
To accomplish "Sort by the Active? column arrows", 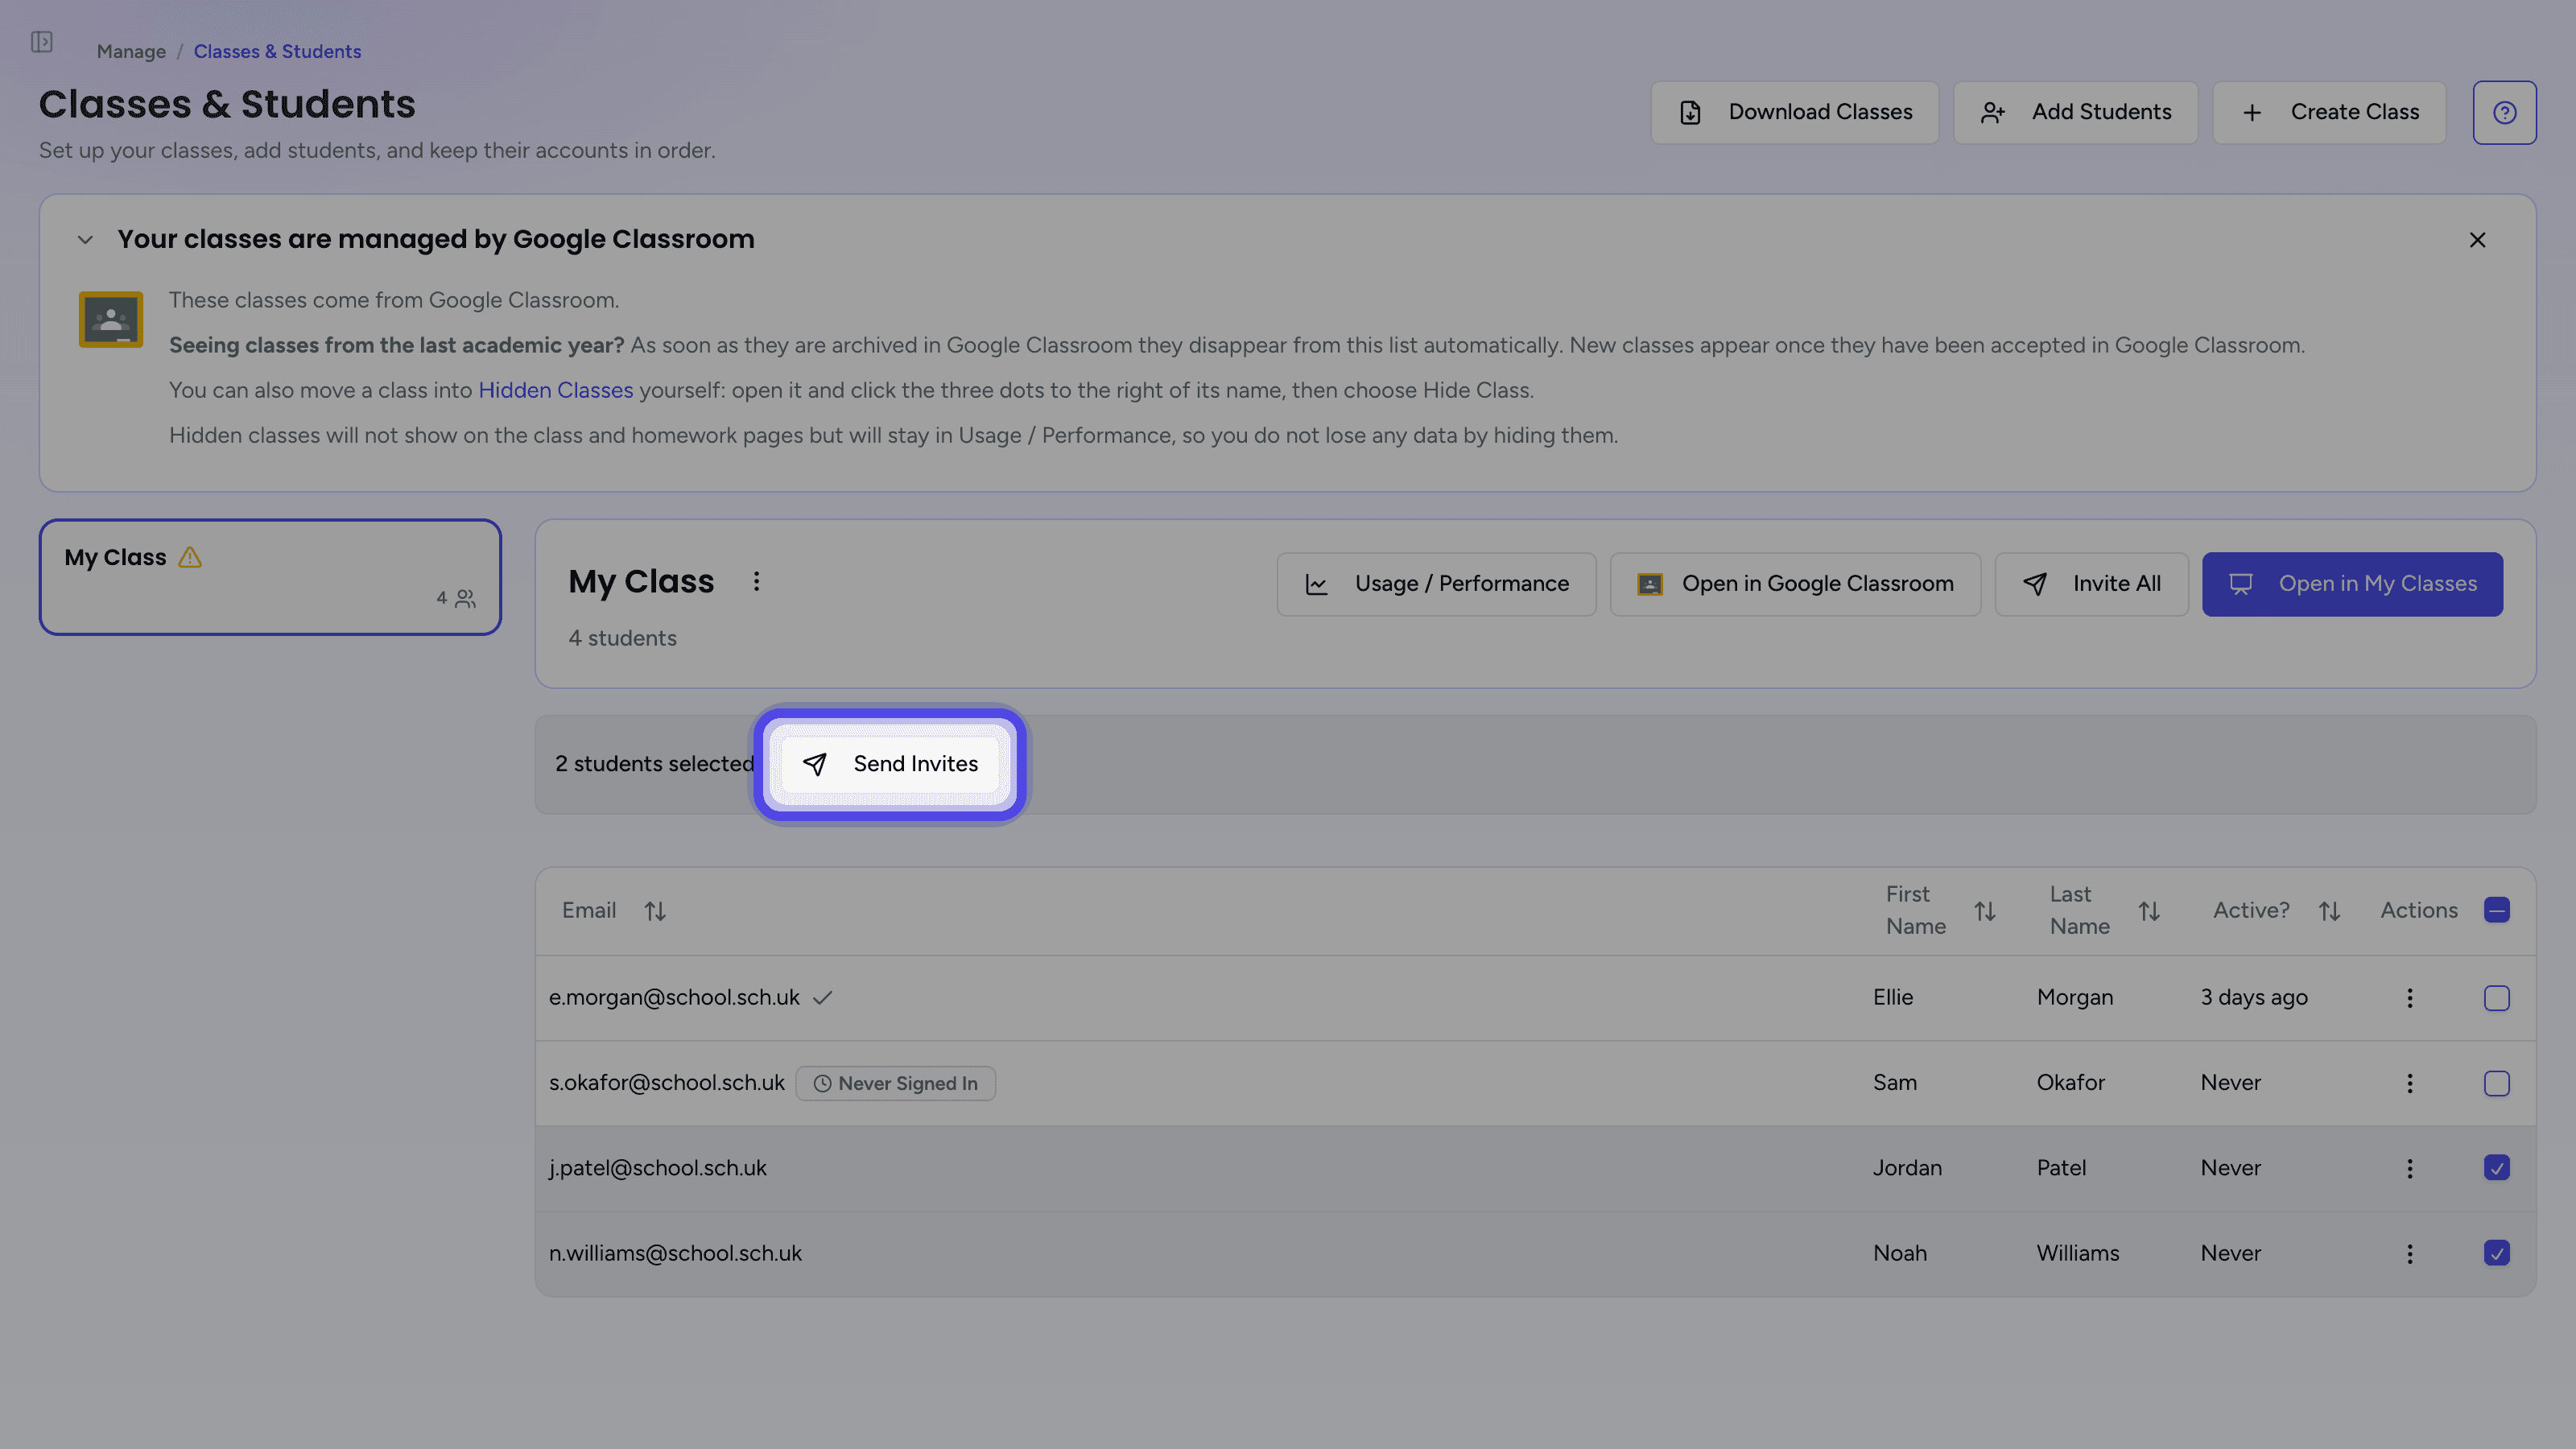I will (x=2329, y=911).
